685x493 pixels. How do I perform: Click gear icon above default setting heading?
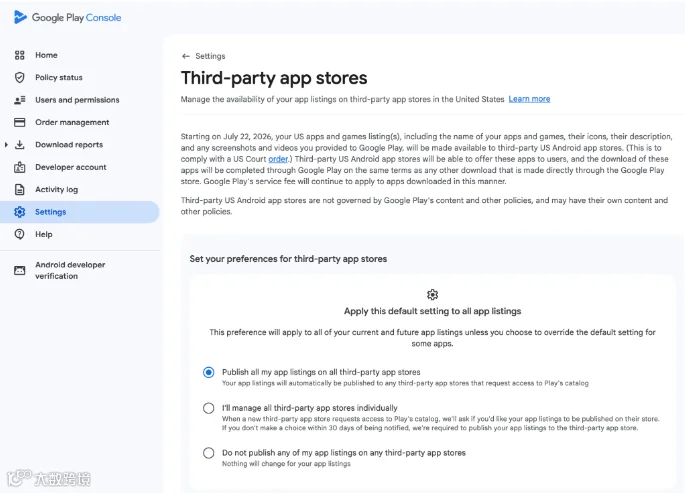pos(432,295)
